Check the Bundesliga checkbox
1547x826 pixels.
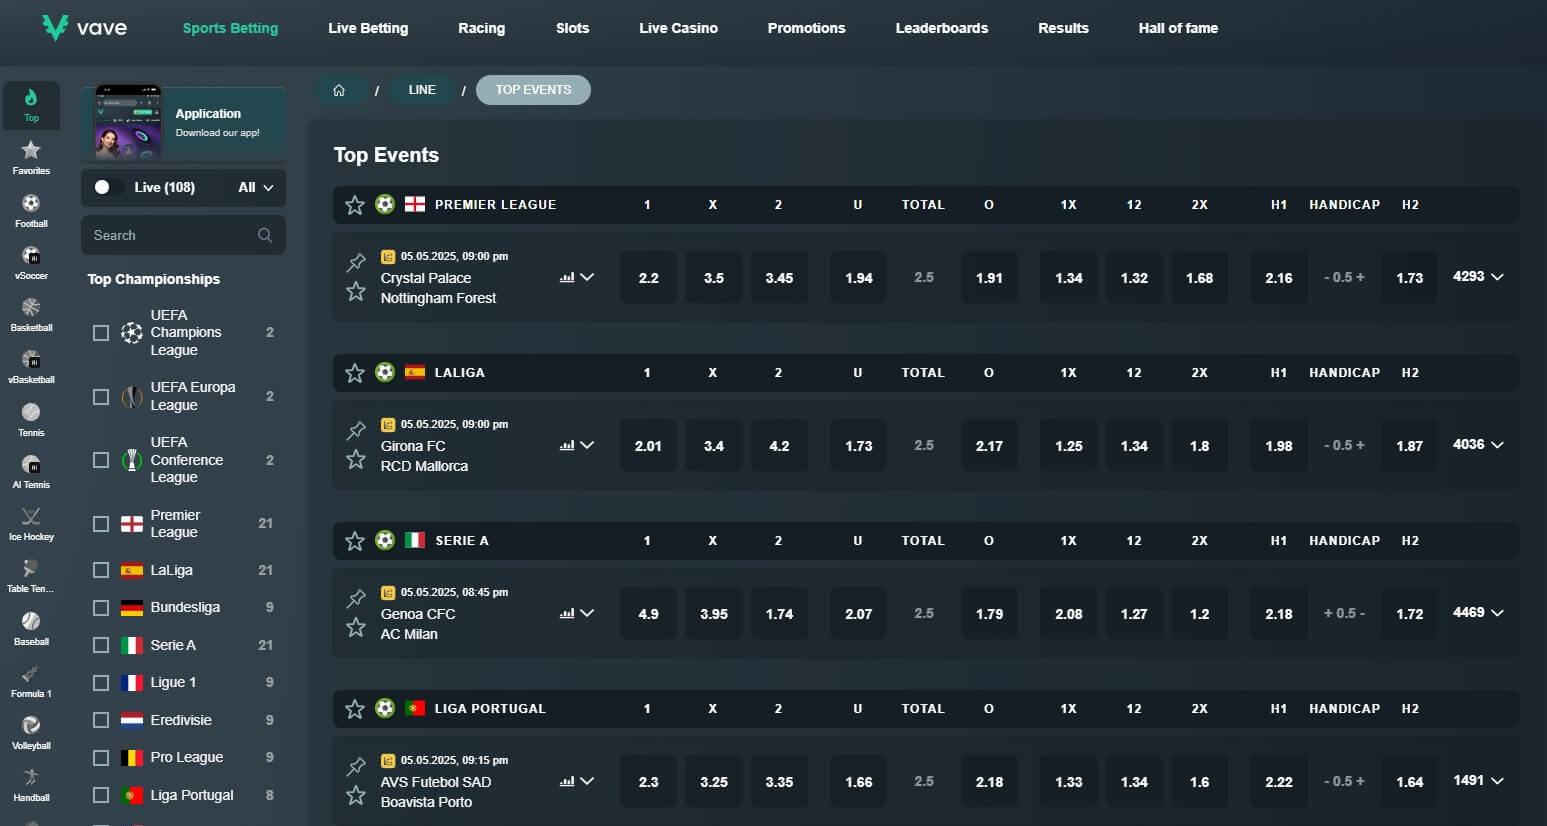click(x=101, y=608)
